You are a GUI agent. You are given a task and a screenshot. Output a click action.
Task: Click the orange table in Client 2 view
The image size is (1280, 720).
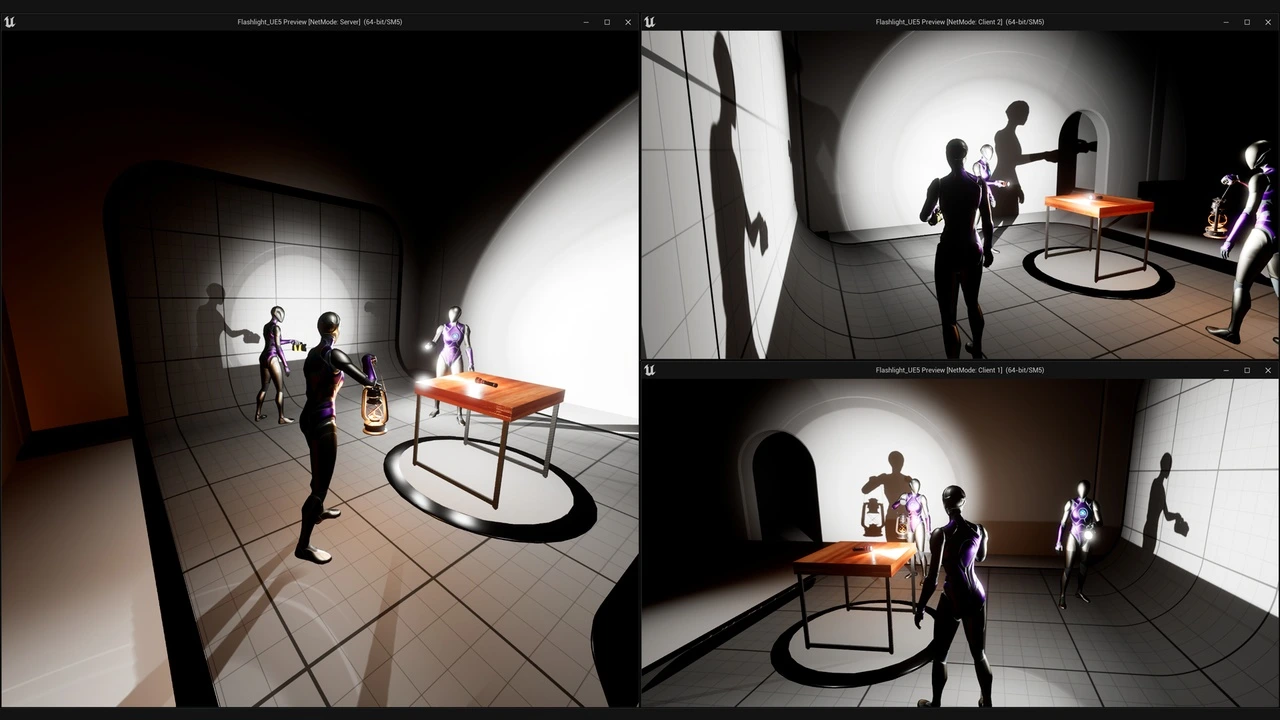coord(1098,208)
